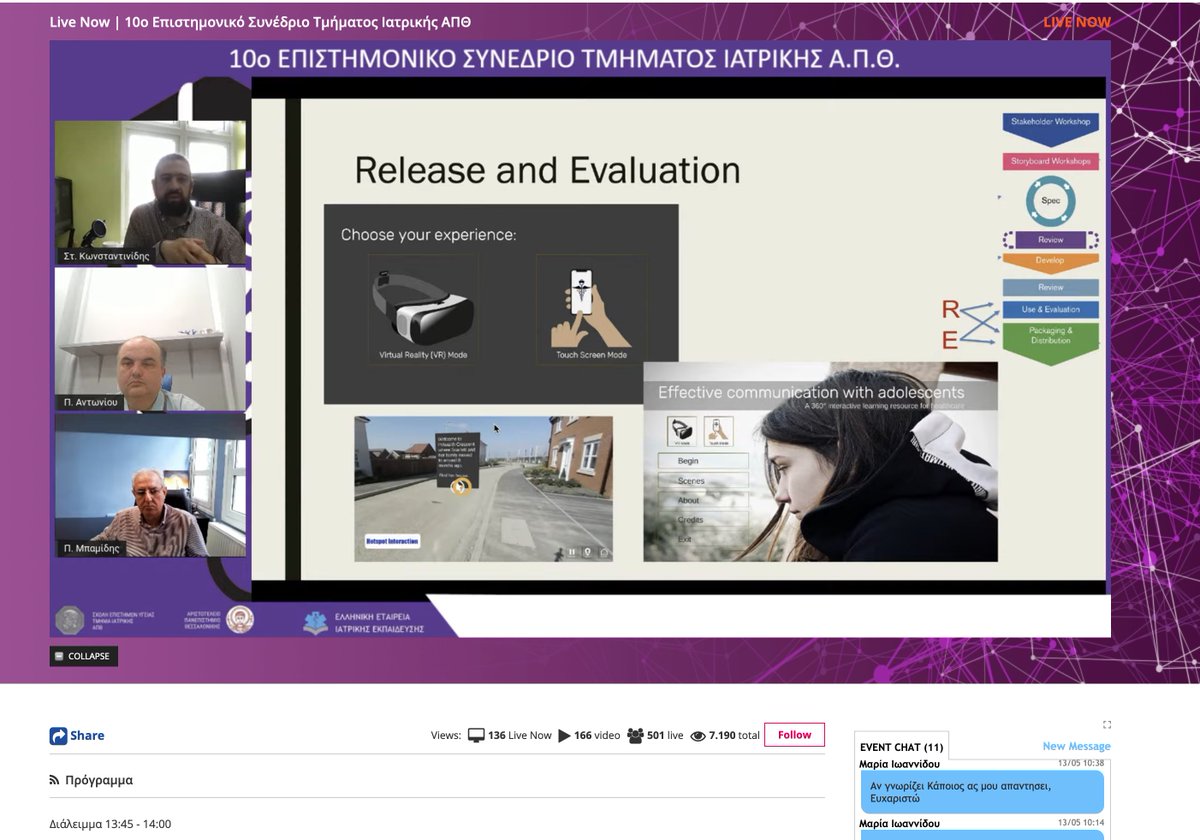Open New Message in event chat
The height and width of the screenshot is (840, 1200).
pyautogui.click(x=1076, y=746)
